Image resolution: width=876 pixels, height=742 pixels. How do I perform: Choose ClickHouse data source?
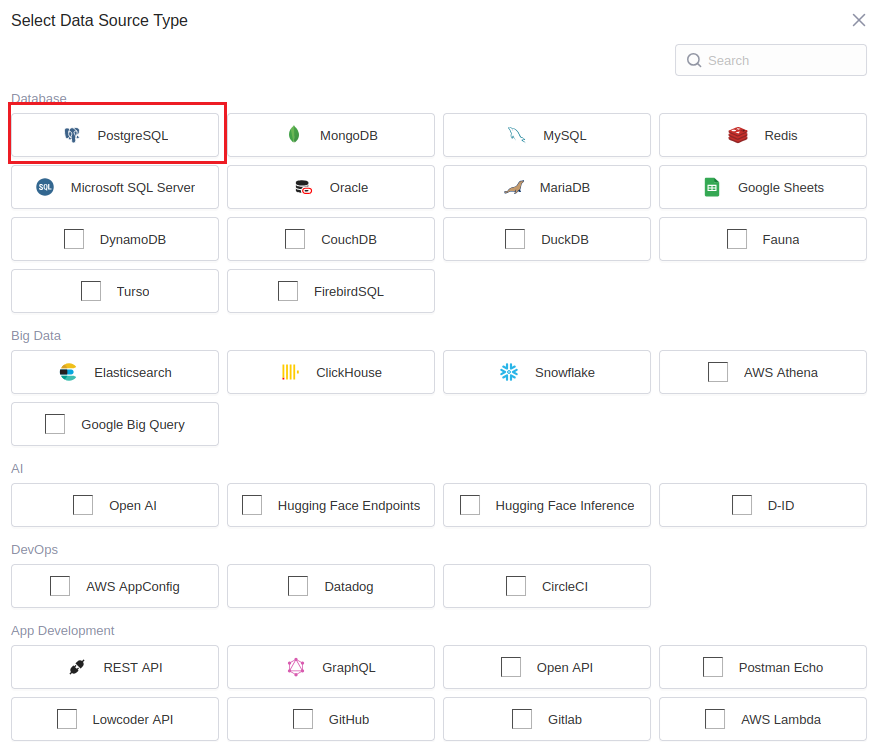[x=331, y=372]
